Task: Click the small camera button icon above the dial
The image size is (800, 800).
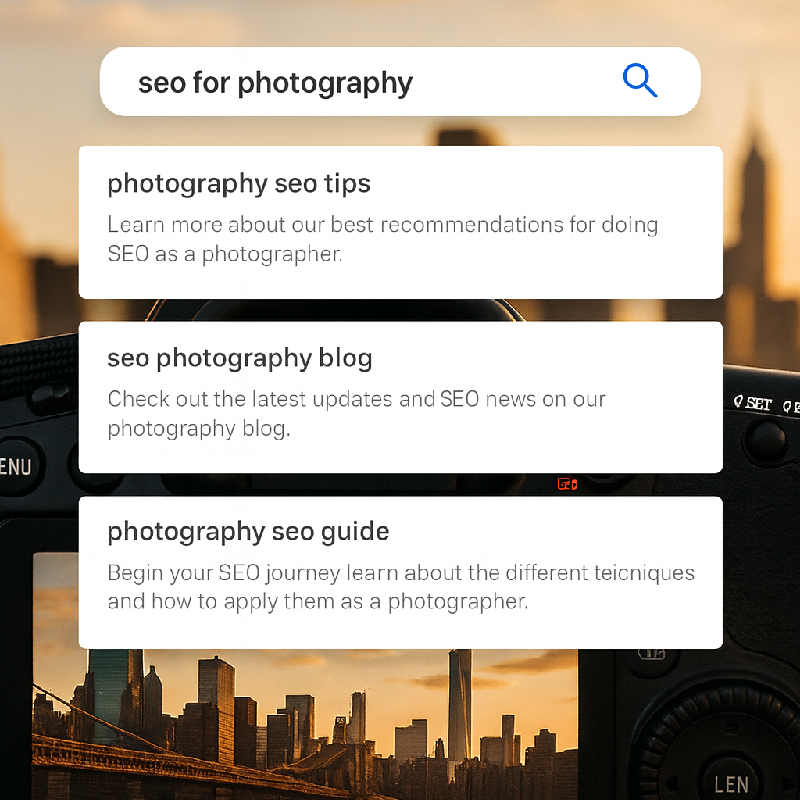Action: (x=653, y=654)
